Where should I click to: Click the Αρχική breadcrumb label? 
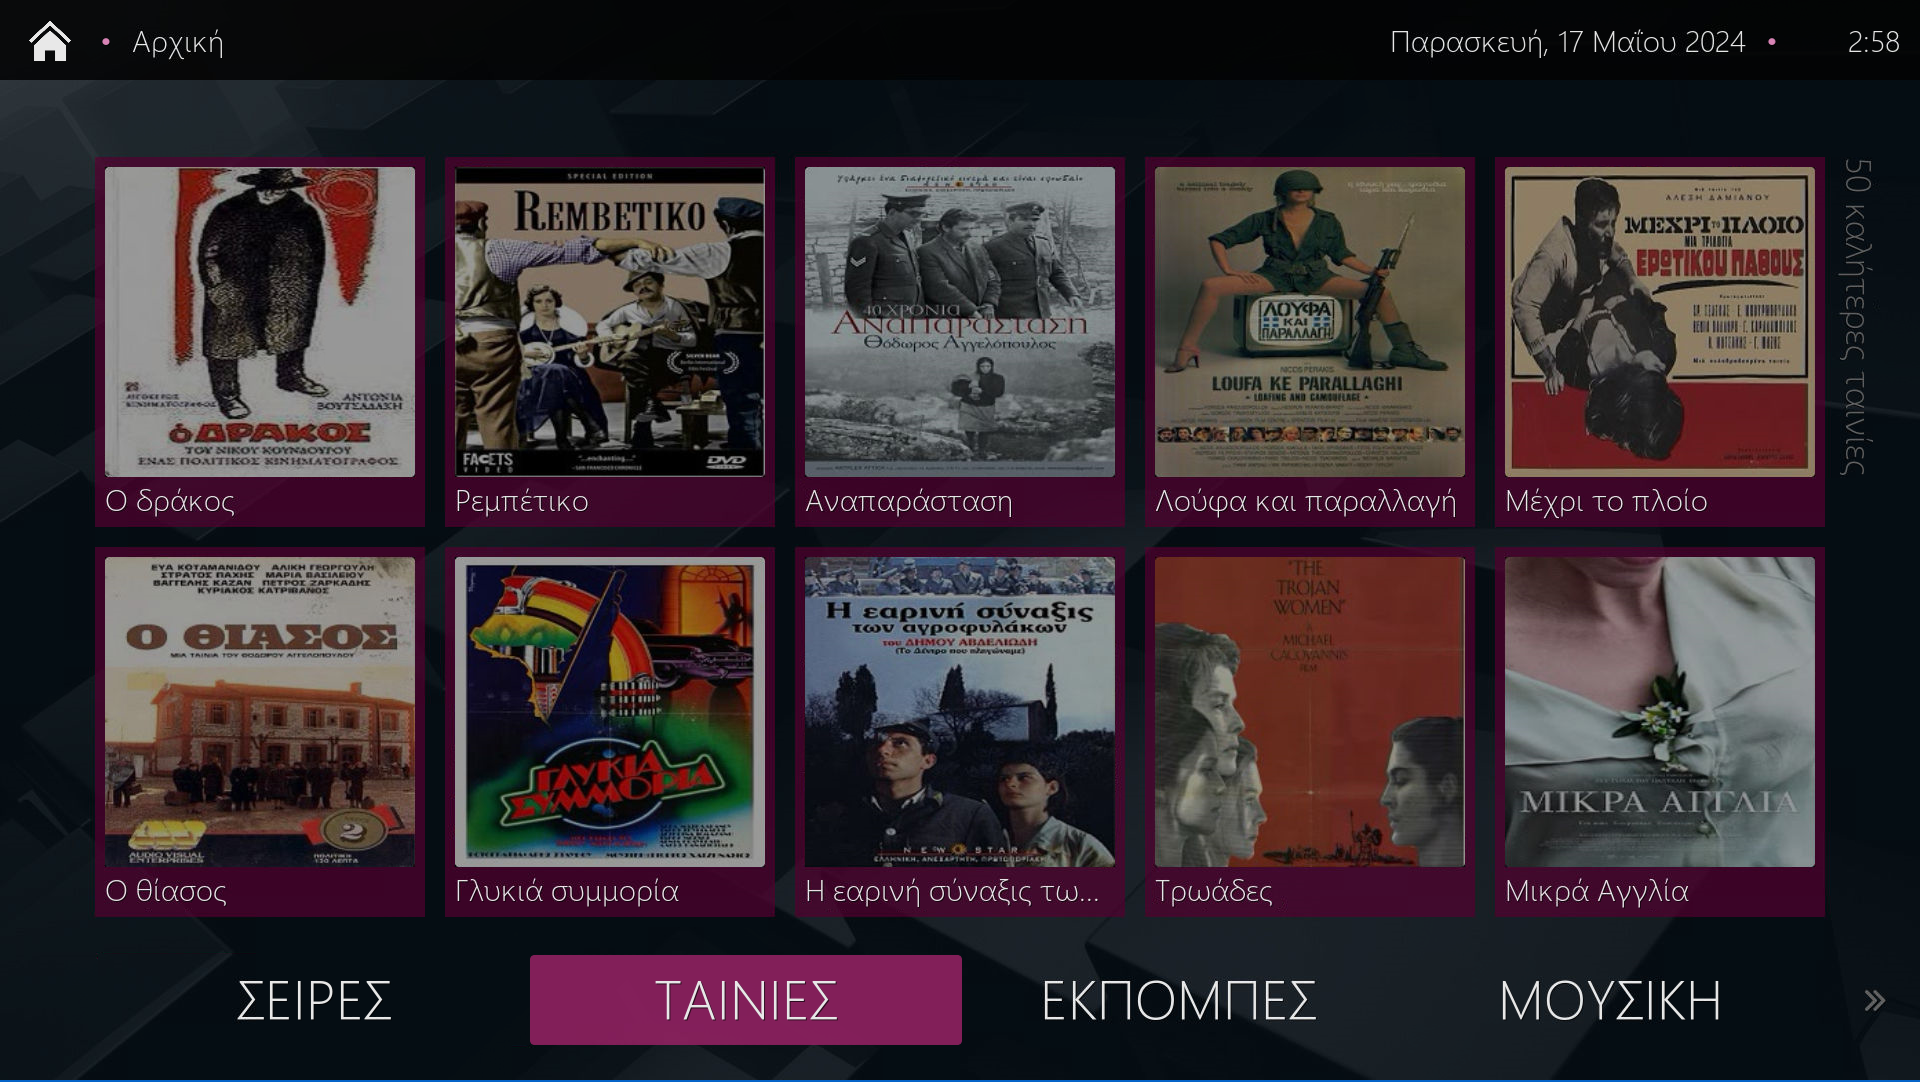178,43
